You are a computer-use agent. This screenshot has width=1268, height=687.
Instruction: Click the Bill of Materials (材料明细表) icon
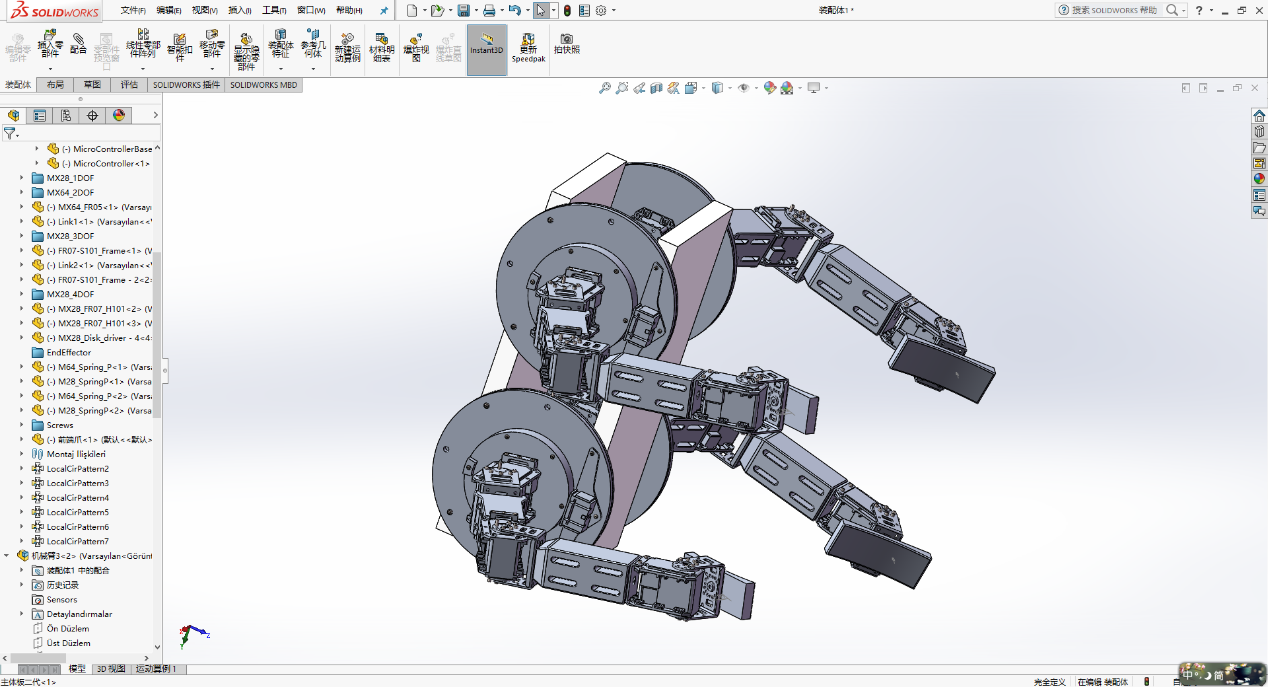coord(381,47)
